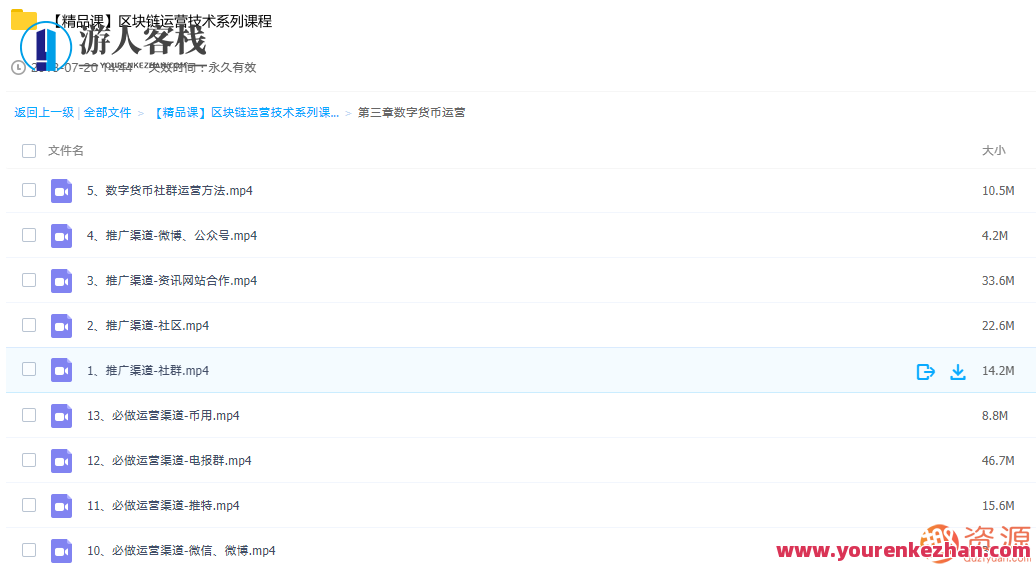Check the box for 4、推广渠道-微博、公众号.mp4
This screenshot has height=567, width=1036.
[29, 235]
